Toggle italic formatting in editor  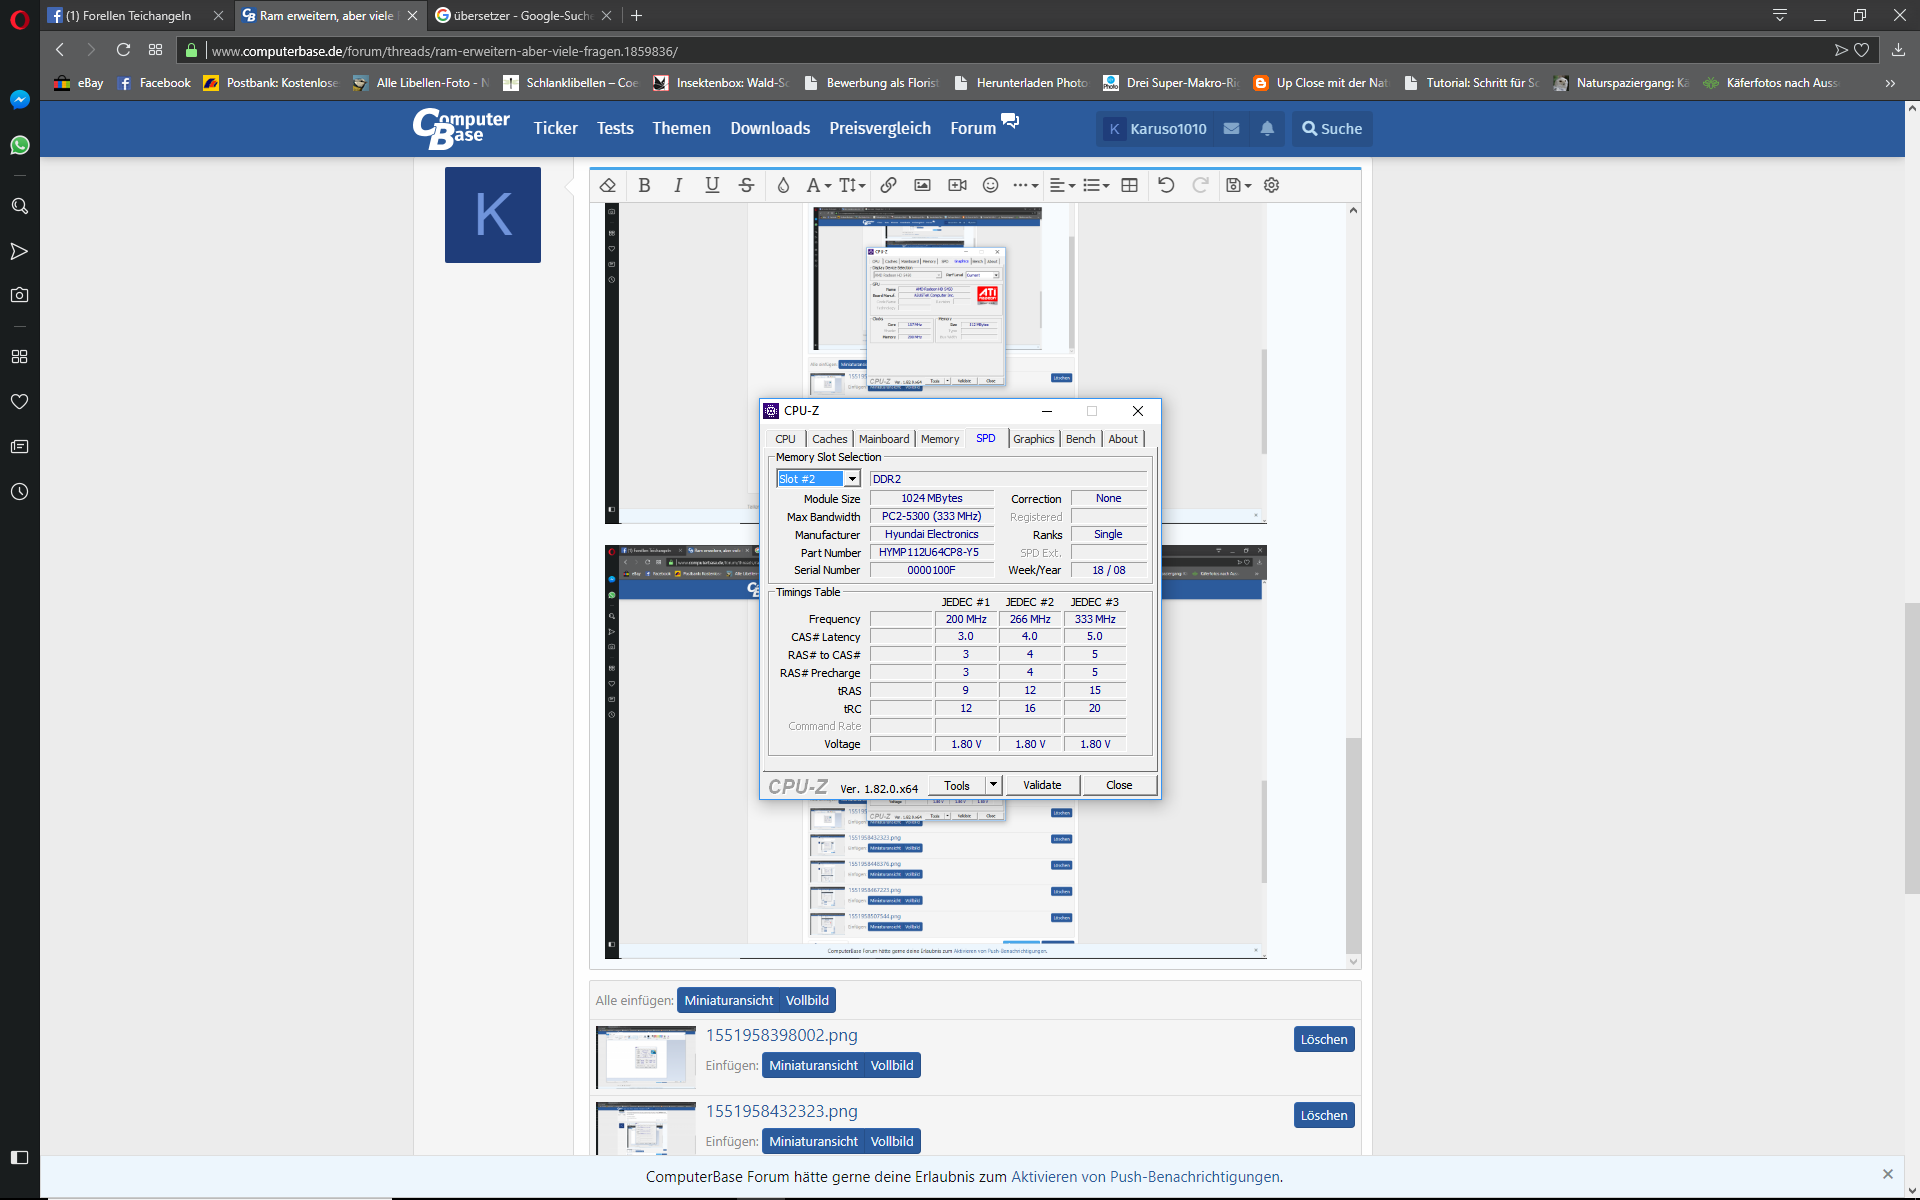678,185
